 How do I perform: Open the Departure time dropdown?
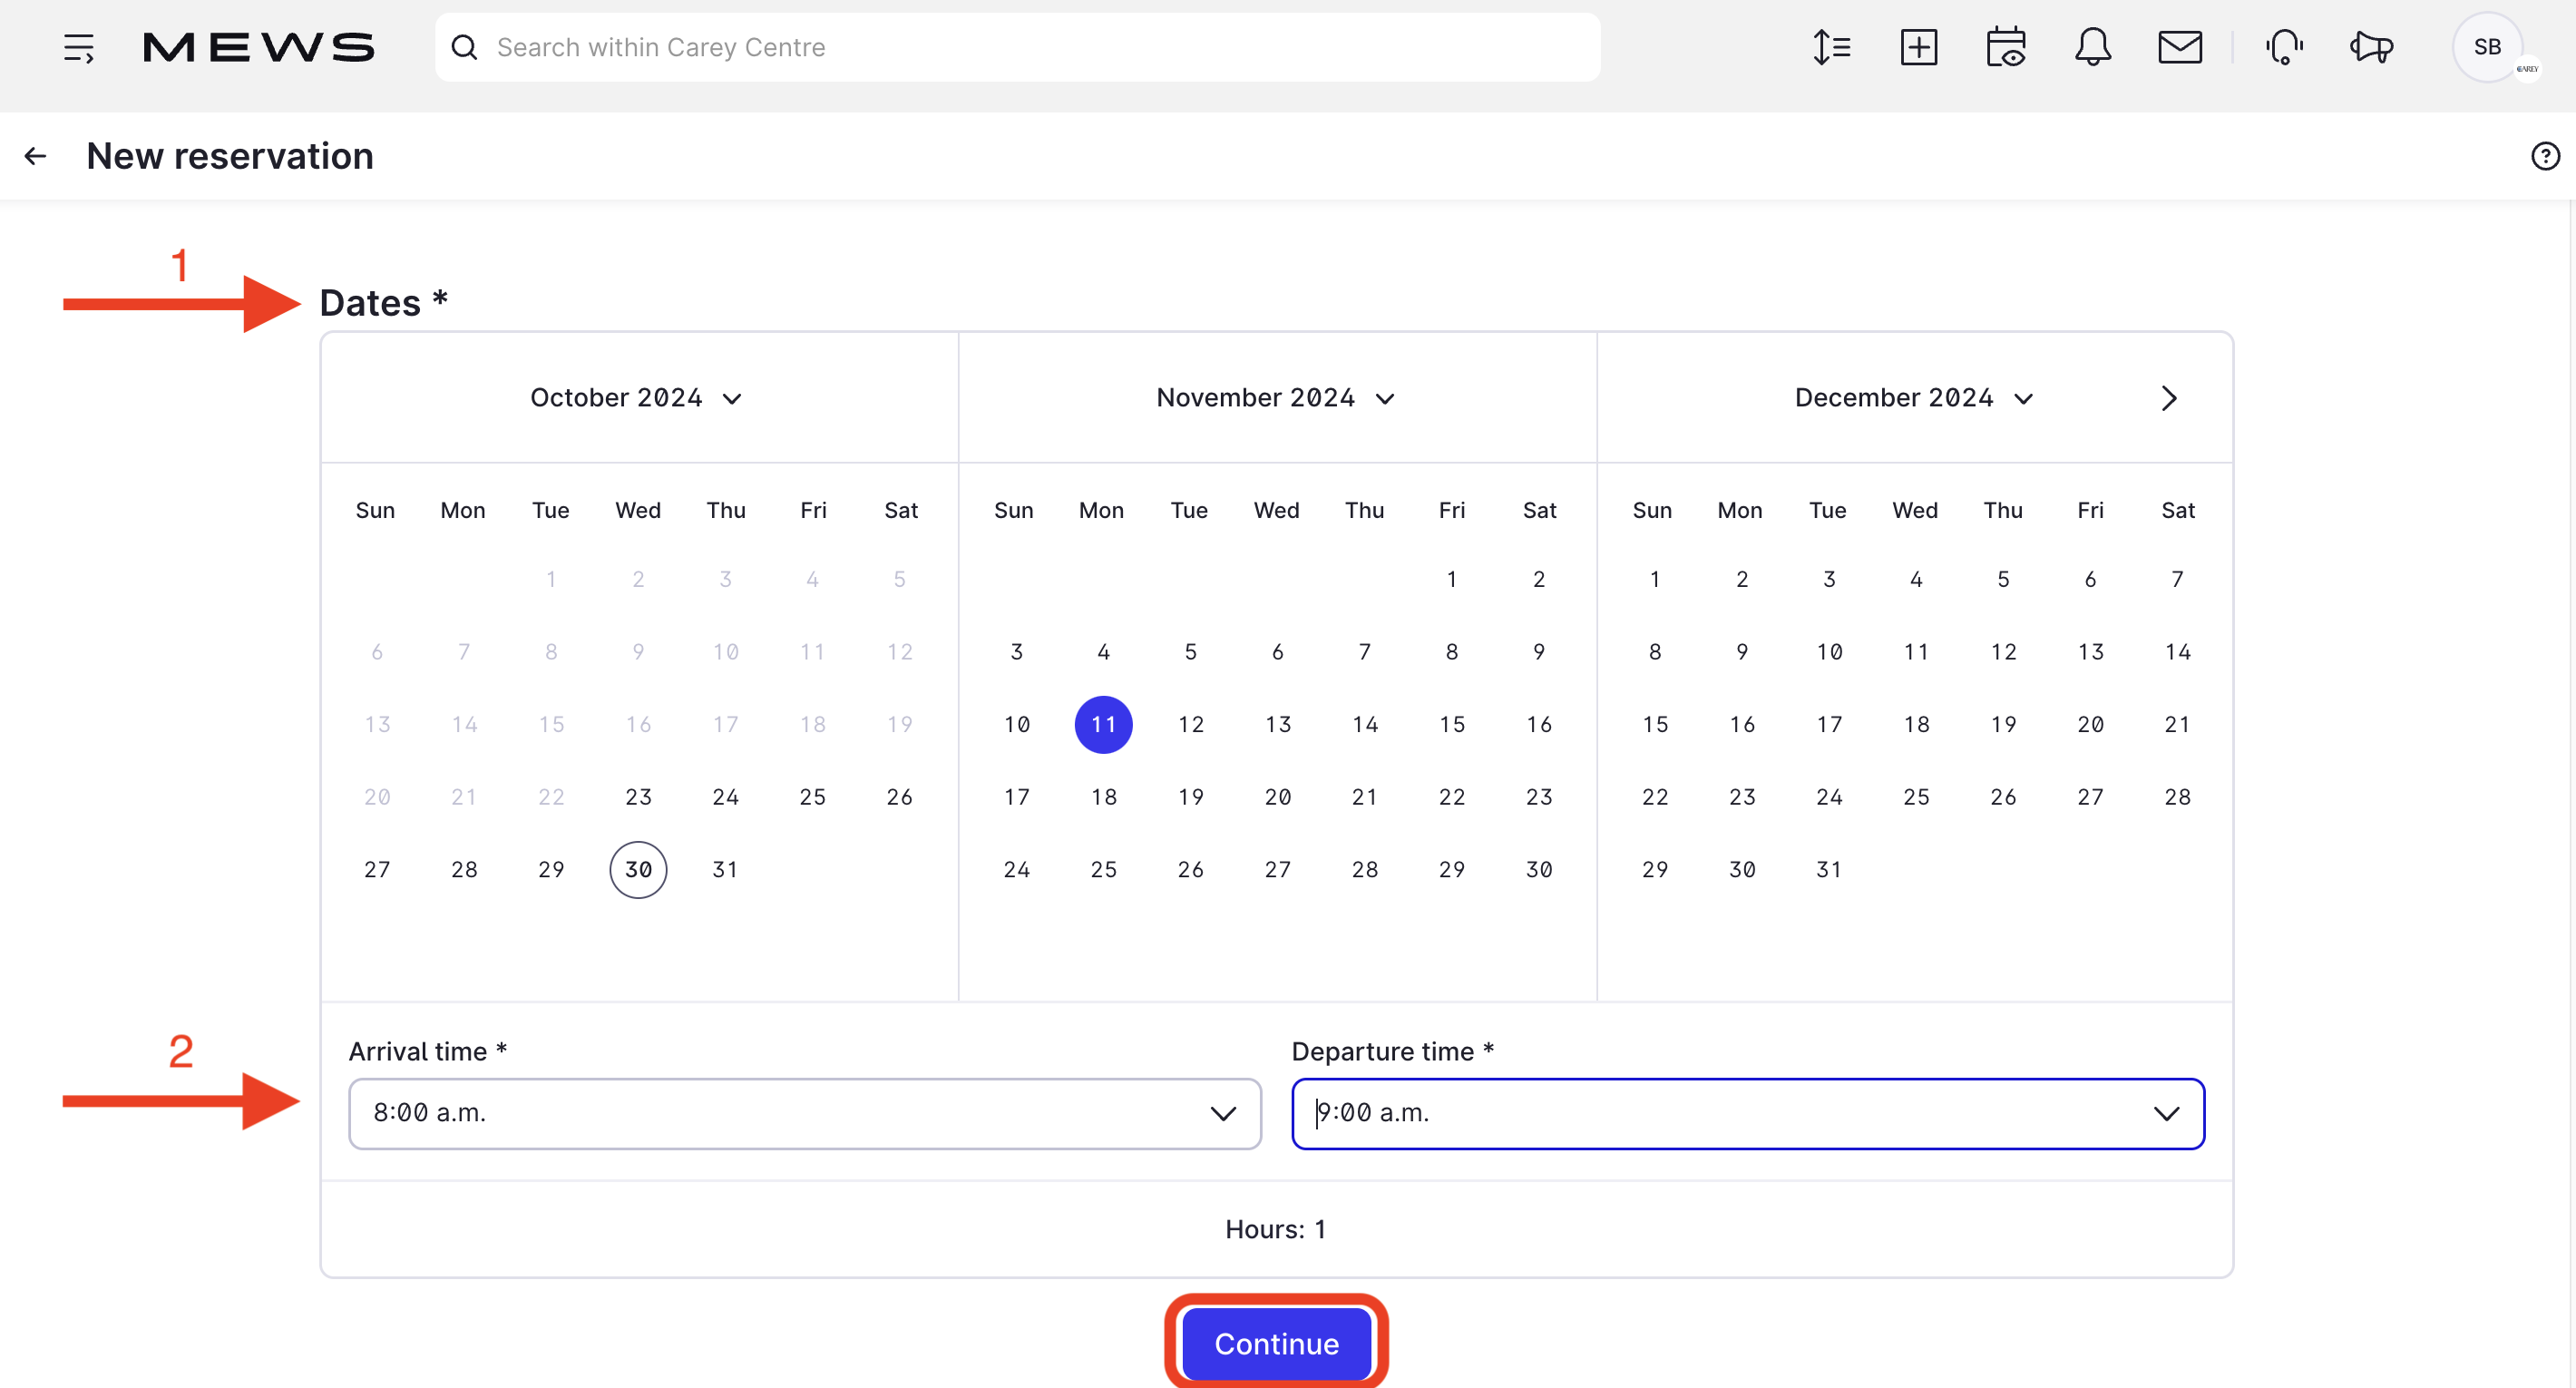(1747, 1113)
